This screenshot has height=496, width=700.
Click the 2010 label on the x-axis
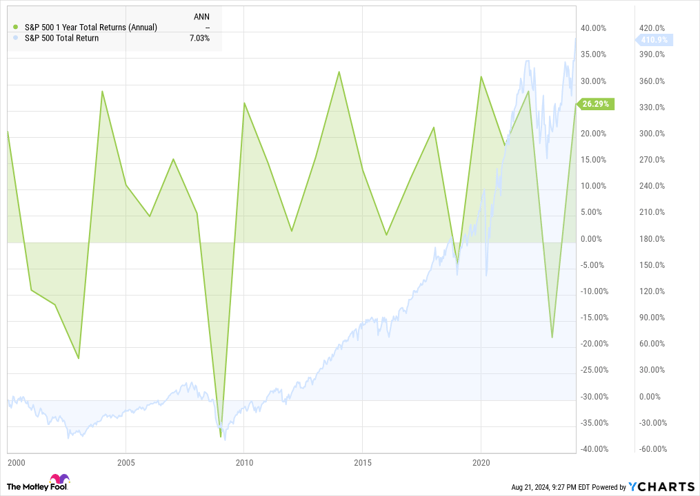click(244, 463)
